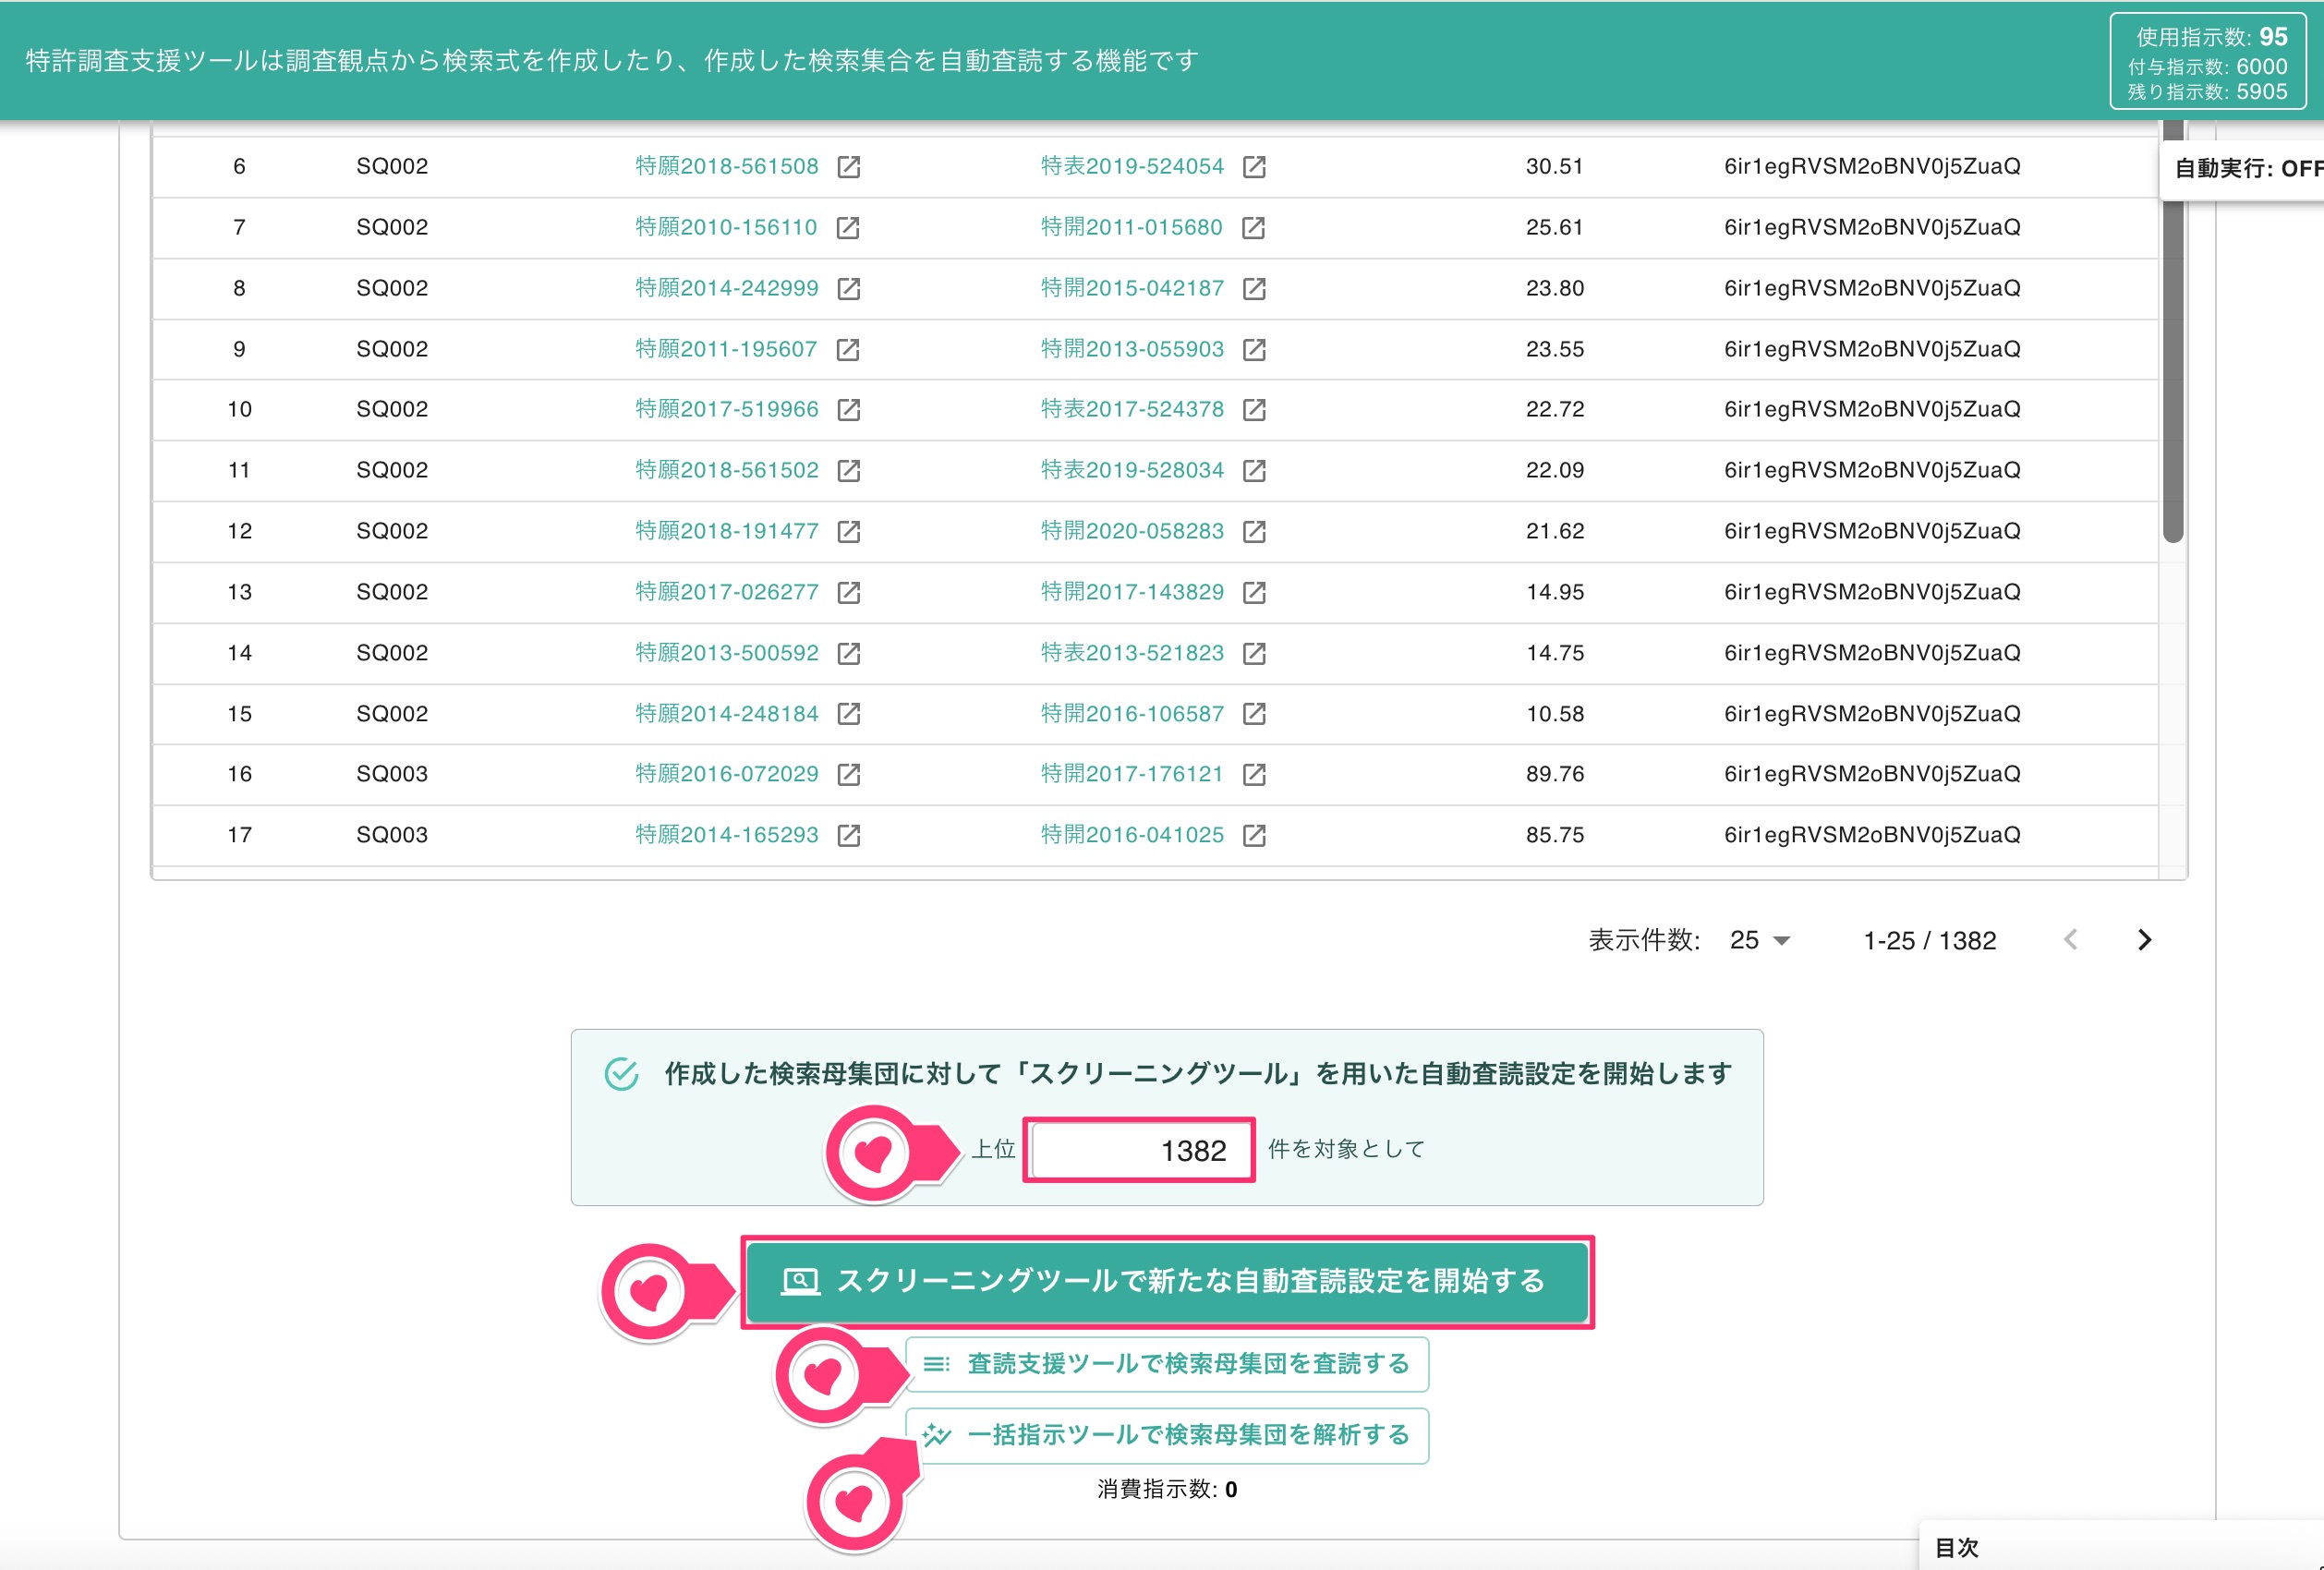Open external link icon beside 特願2018-191477
This screenshot has height=1570, width=2324.
848,532
